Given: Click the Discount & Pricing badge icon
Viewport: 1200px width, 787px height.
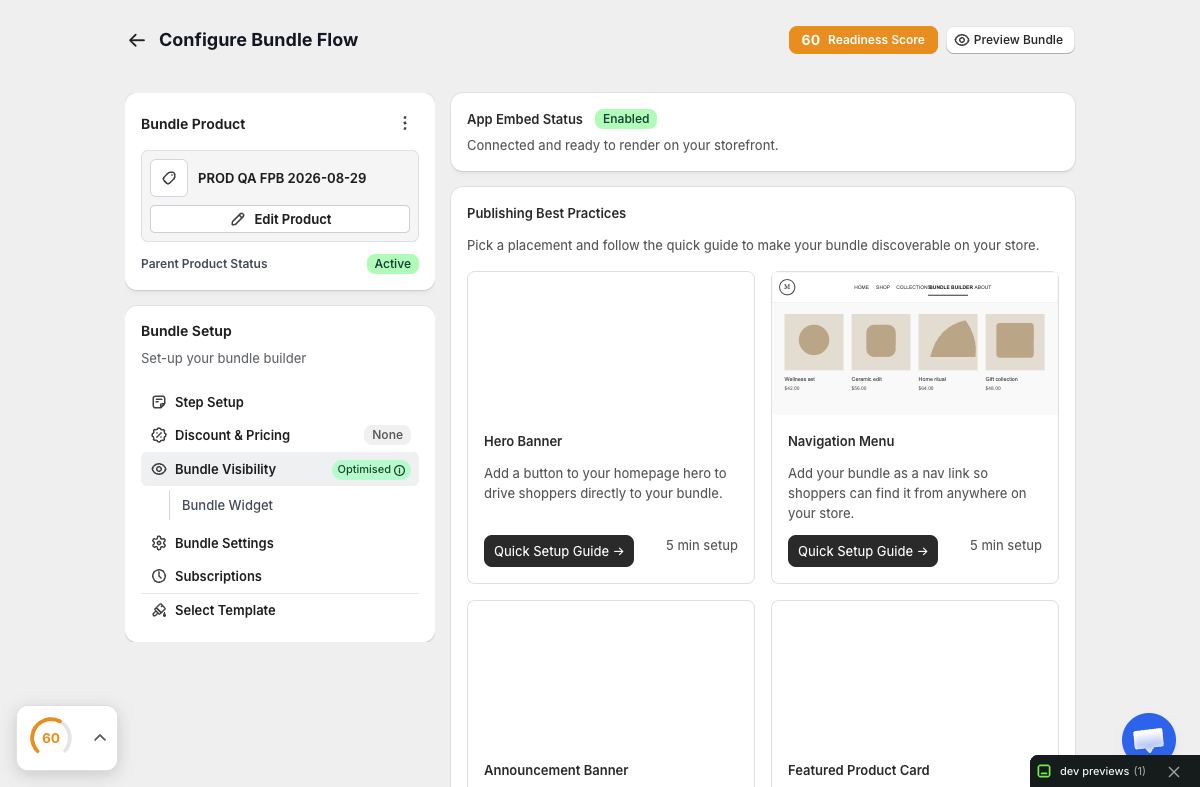Looking at the screenshot, I should pyautogui.click(x=159, y=435).
